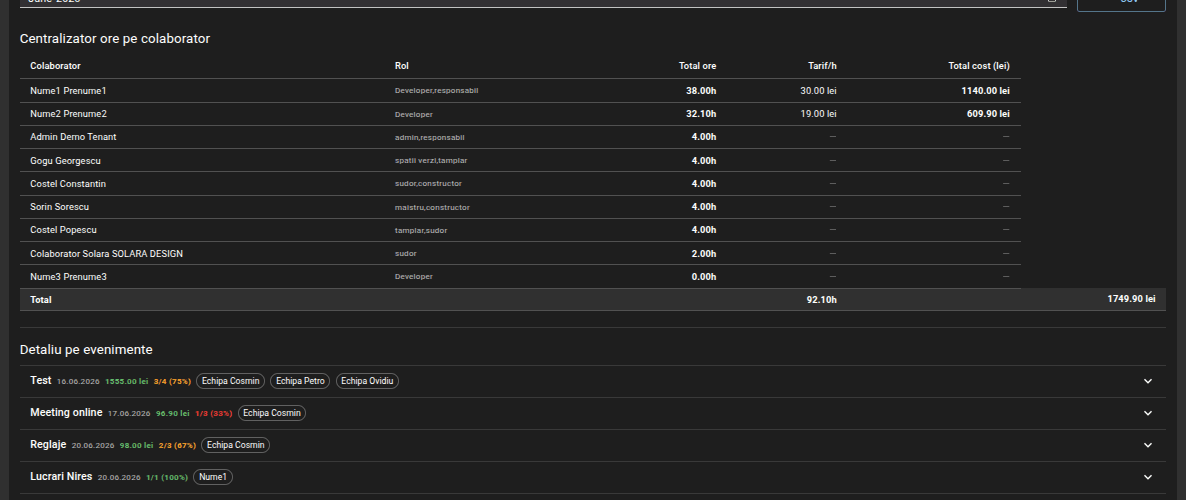Expand the Meeting online event chevron
This screenshot has width=1186, height=500.
coord(1147,413)
